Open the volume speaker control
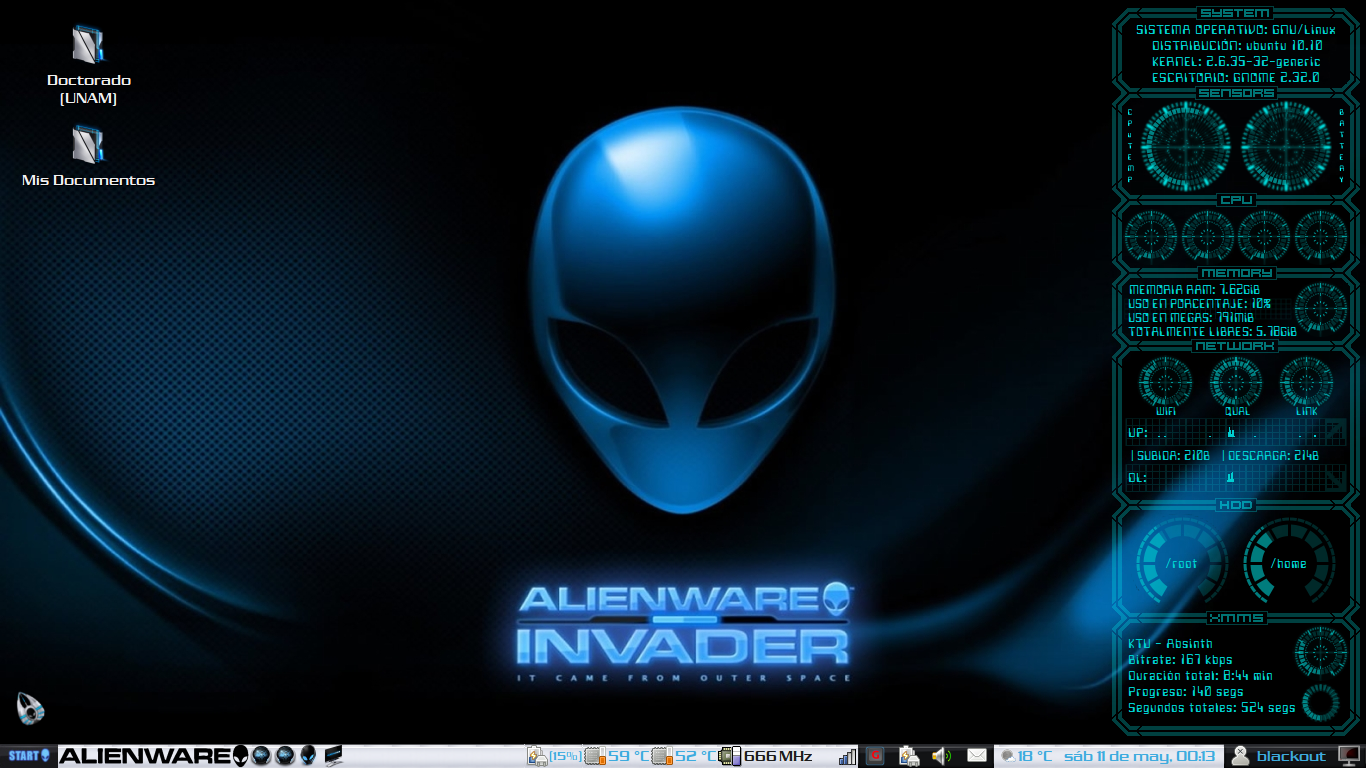The width and height of the screenshot is (1366, 768). click(941, 756)
